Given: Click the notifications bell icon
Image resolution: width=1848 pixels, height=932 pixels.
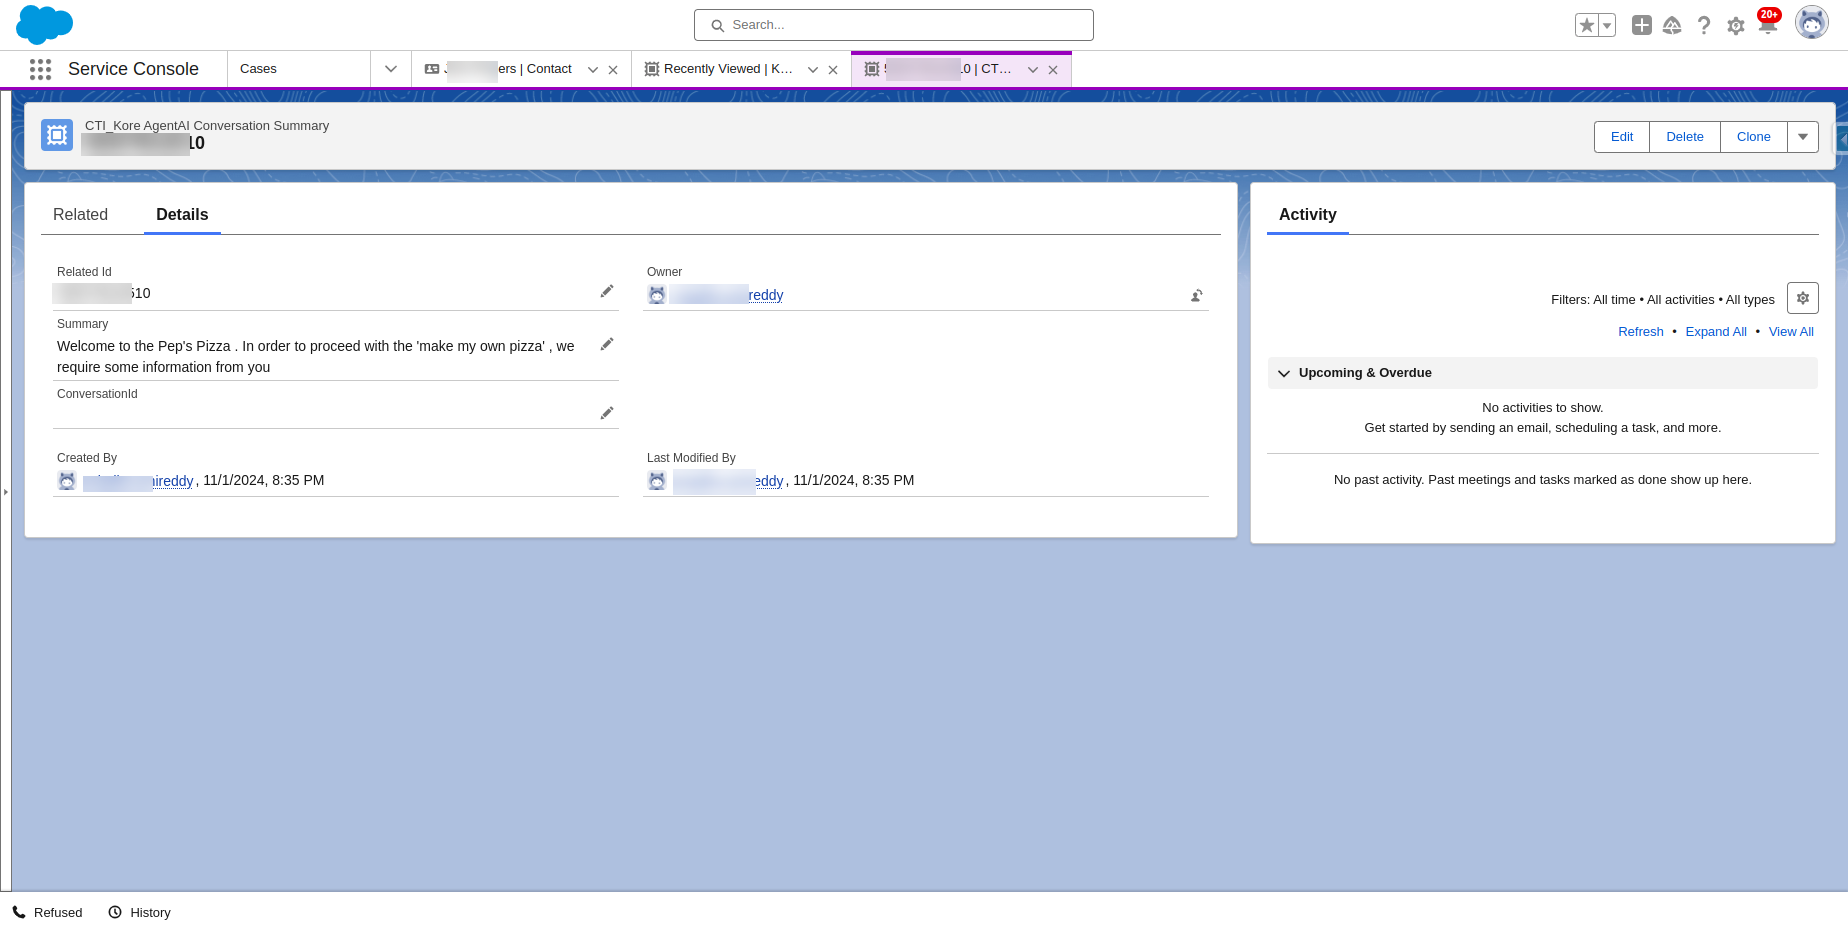Looking at the screenshot, I should (1767, 26).
